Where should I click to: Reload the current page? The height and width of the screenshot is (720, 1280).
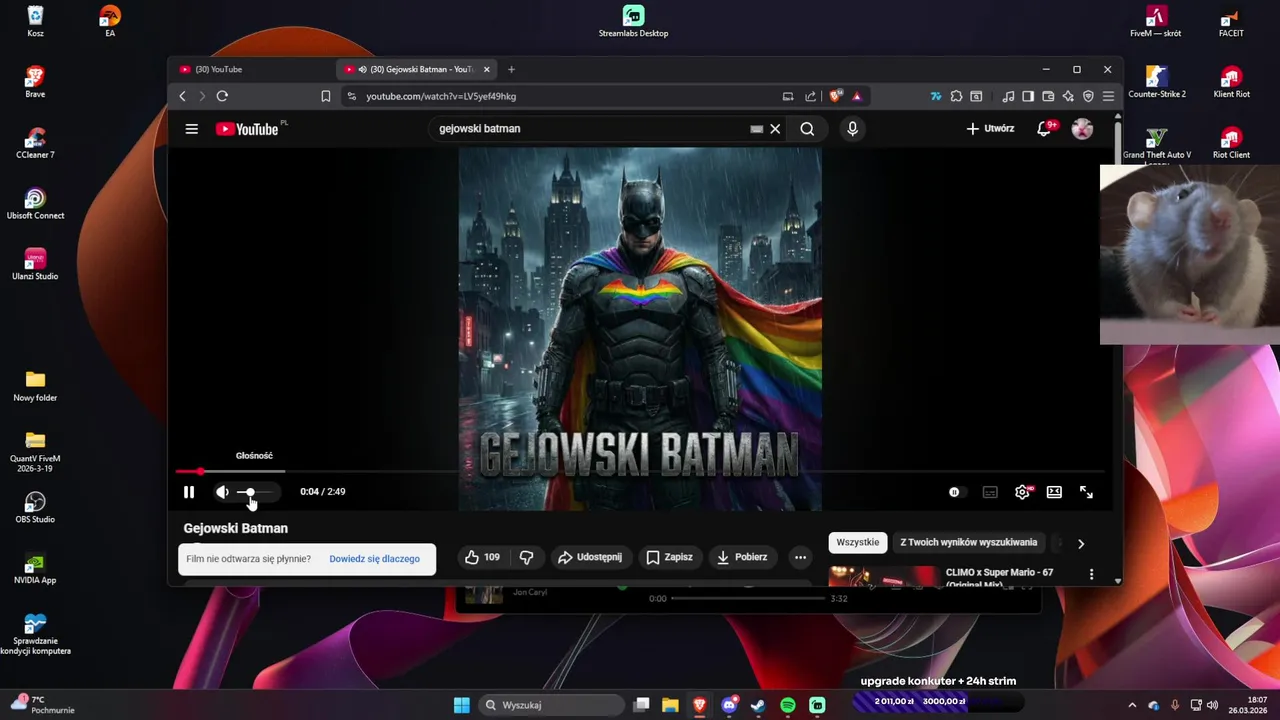coord(222,96)
